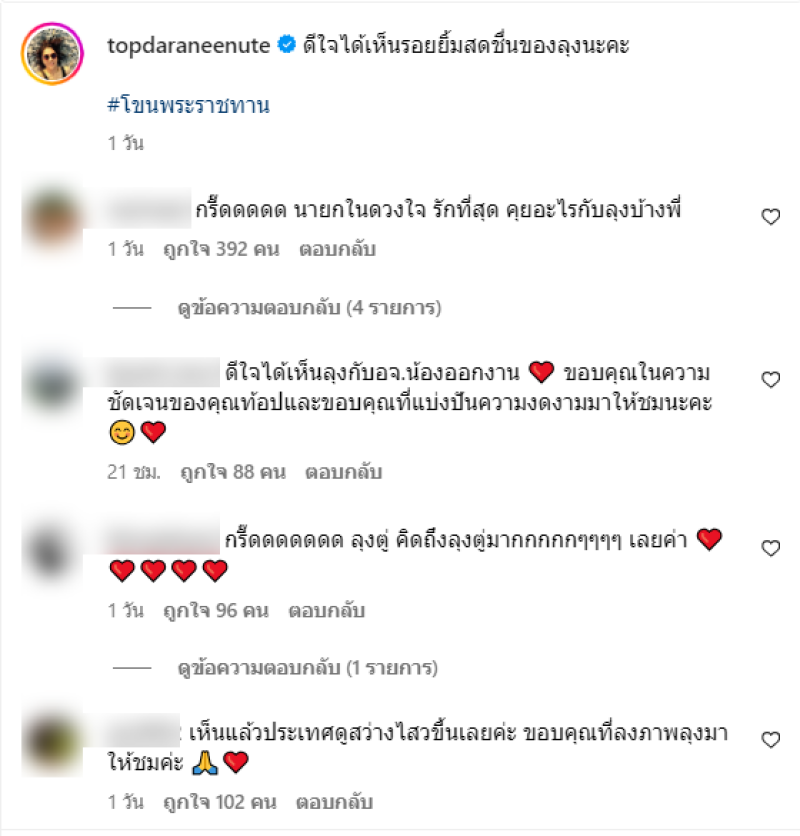Image resolution: width=800 pixels, height=836 pixels.
Task: View the list of 88 likes
Action: pos(233,472)
